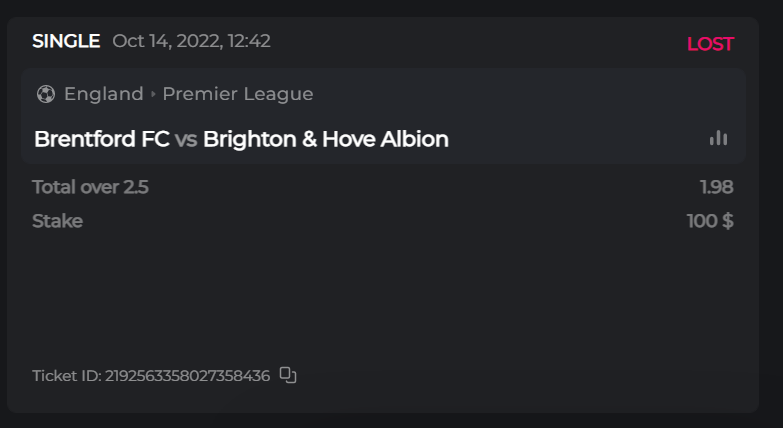Image resolution: width=783 pixels, height=428 pixels.
Task: Select the ticket ID number text
Action: click(187, 376)
